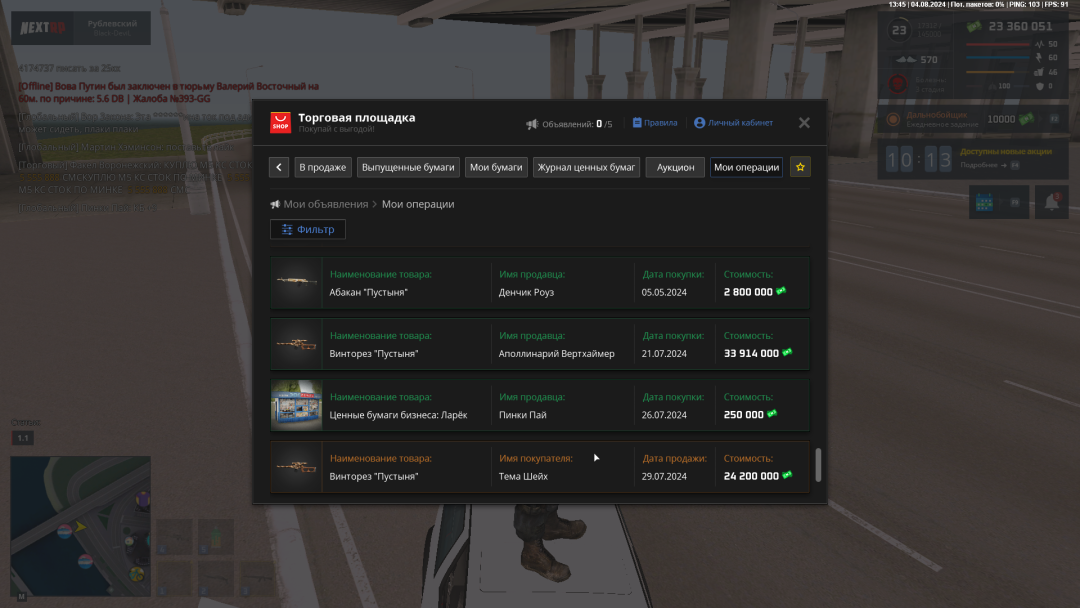1080x608 pixels.
Task: Open the Выпущенные бумаги tab
Action: (x=408, y=167)
